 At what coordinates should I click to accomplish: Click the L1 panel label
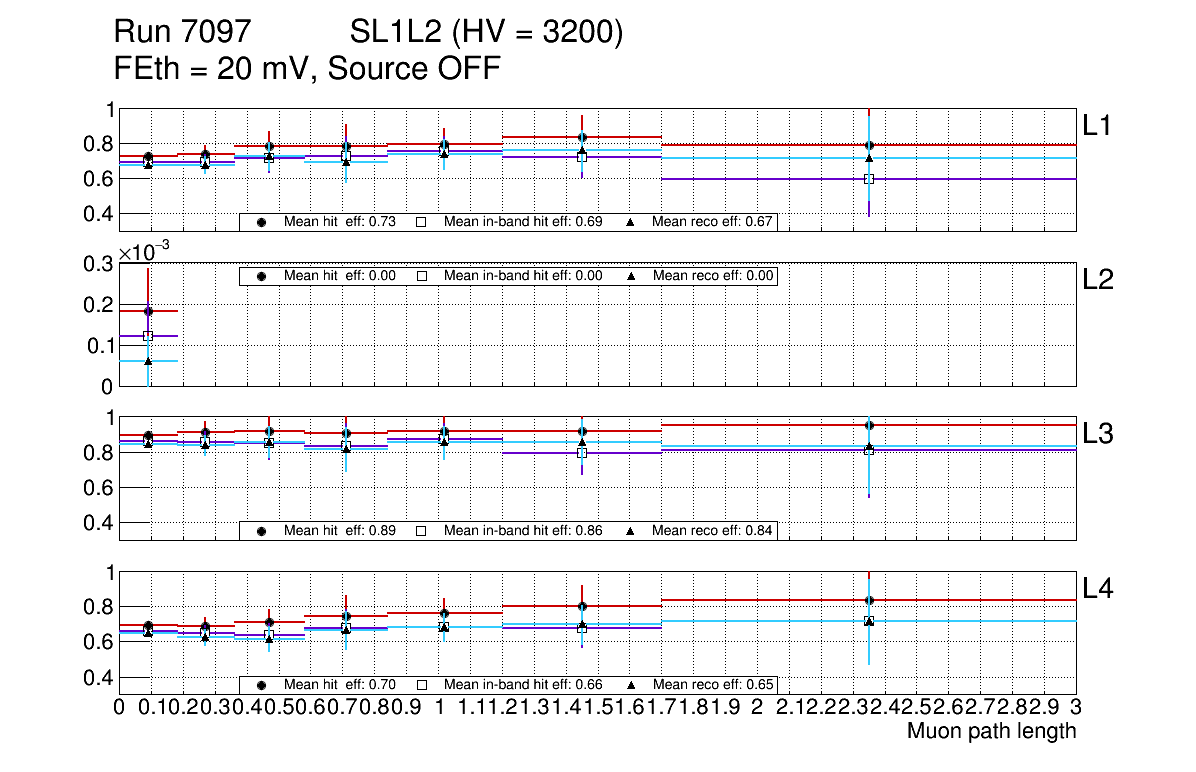tap(1095, 126)
